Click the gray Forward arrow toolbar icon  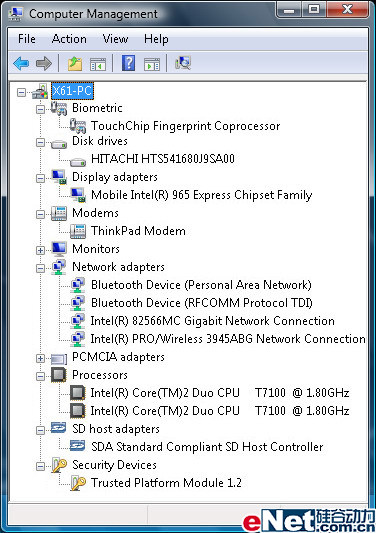click(44, 63)
